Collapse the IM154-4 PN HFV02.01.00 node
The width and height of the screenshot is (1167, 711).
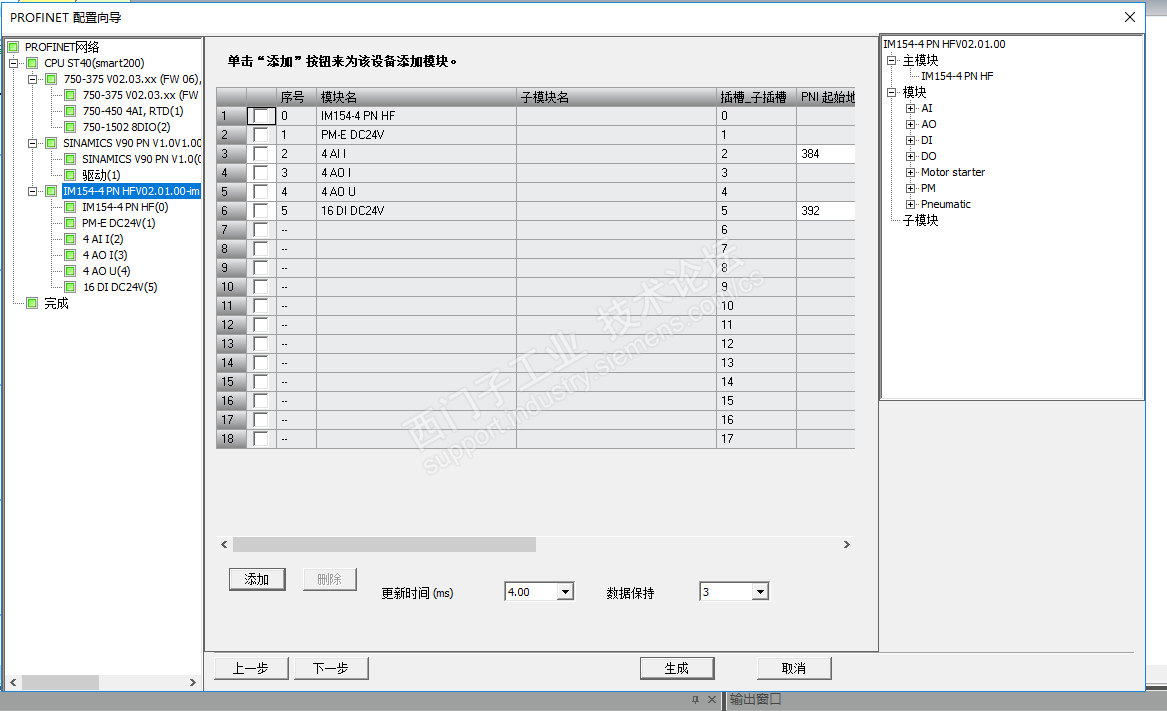tap(32, 191)
